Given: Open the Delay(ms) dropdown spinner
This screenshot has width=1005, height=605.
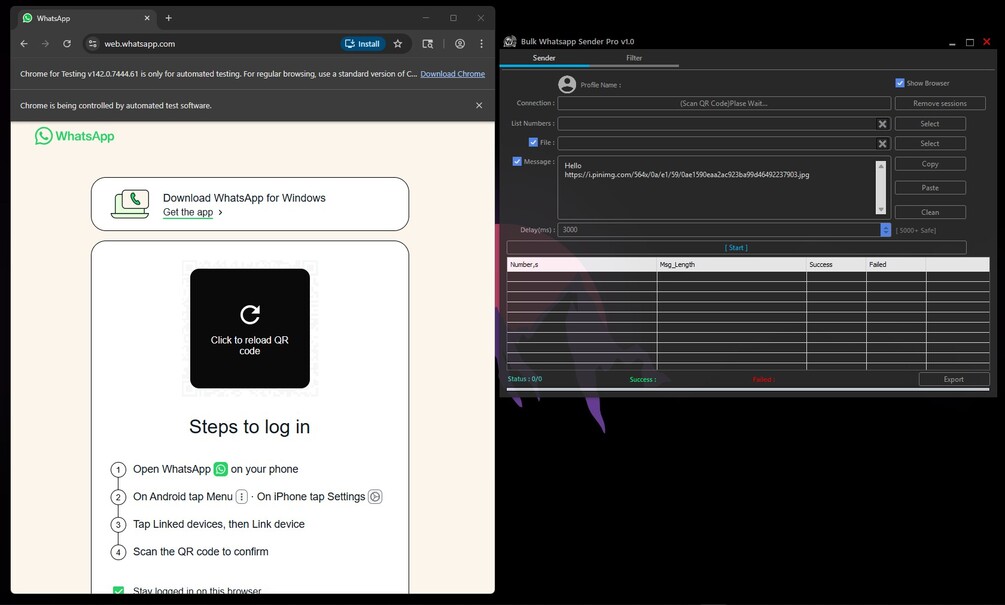Looking at the screenshot, I should [885, 229].
